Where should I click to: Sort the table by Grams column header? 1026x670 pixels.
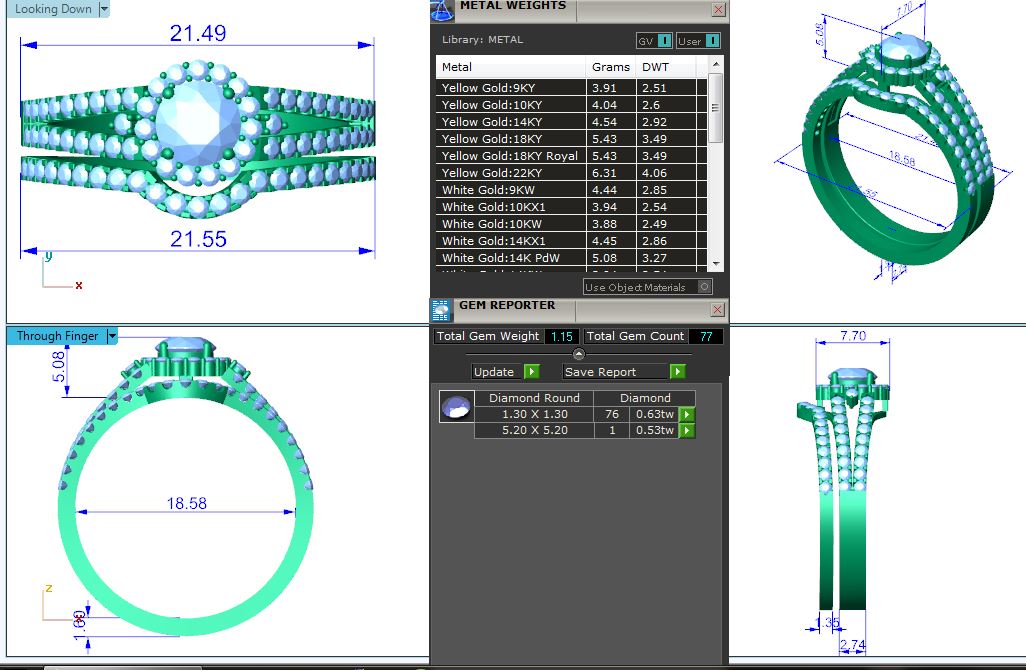[x=611, y=67]
